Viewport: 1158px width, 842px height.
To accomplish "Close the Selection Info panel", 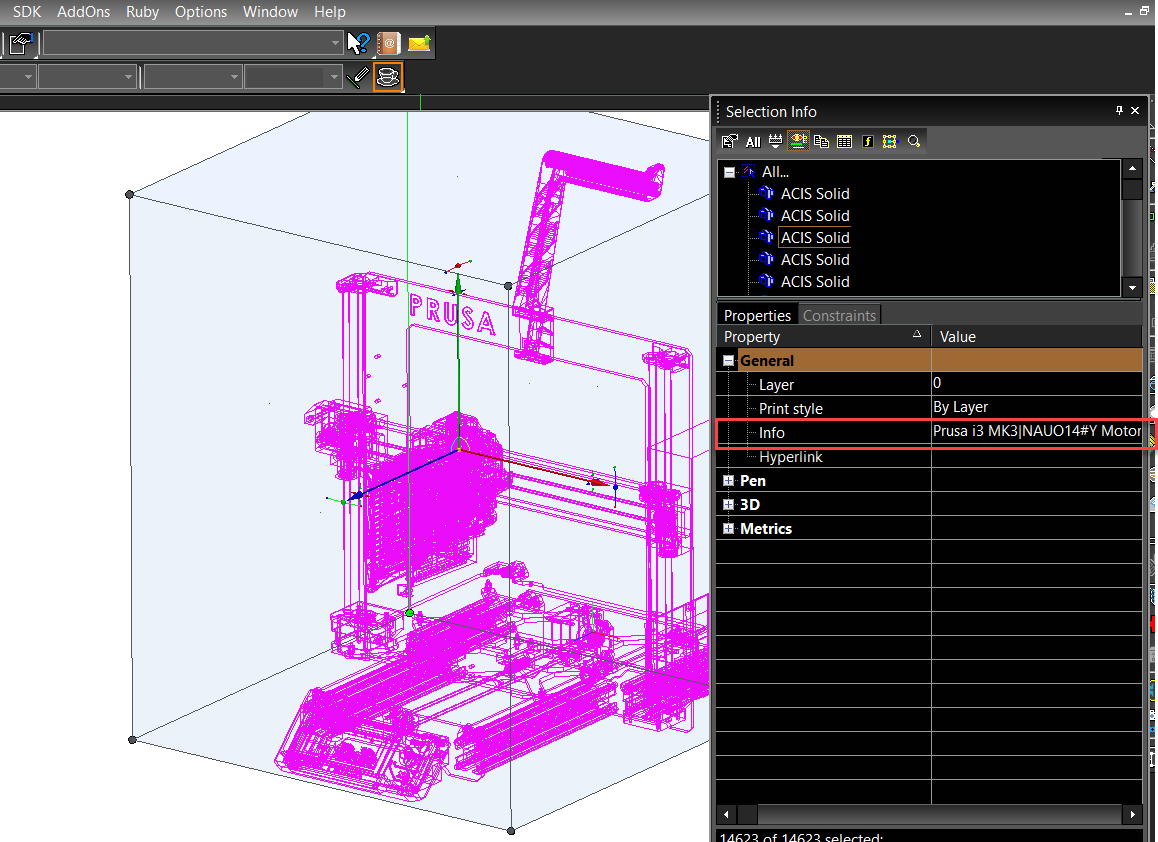I will (1135, 111).
